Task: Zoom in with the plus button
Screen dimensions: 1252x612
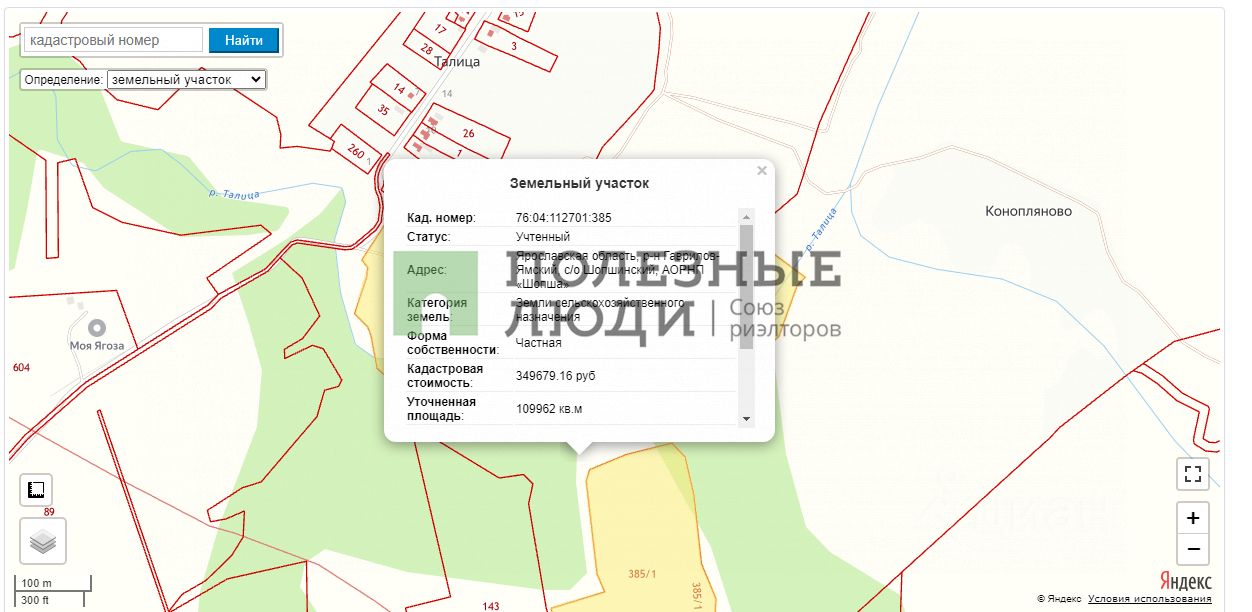Action: click(1193, 518)
